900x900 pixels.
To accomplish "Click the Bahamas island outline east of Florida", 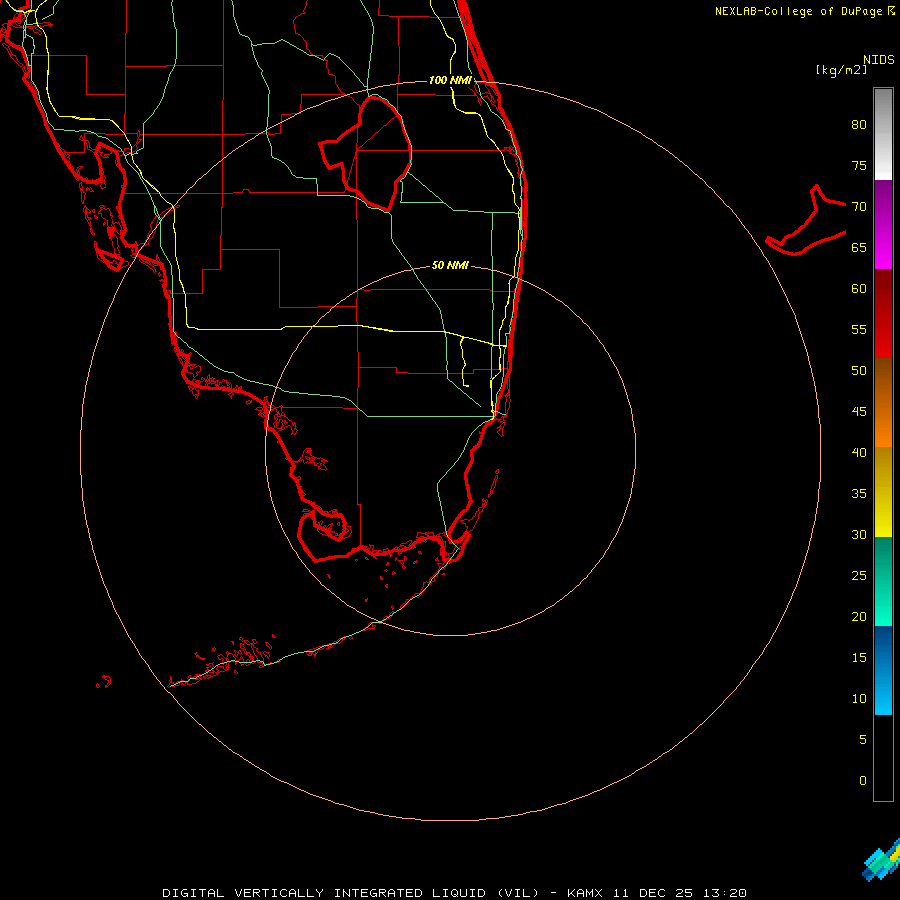I will coord(806,221).
